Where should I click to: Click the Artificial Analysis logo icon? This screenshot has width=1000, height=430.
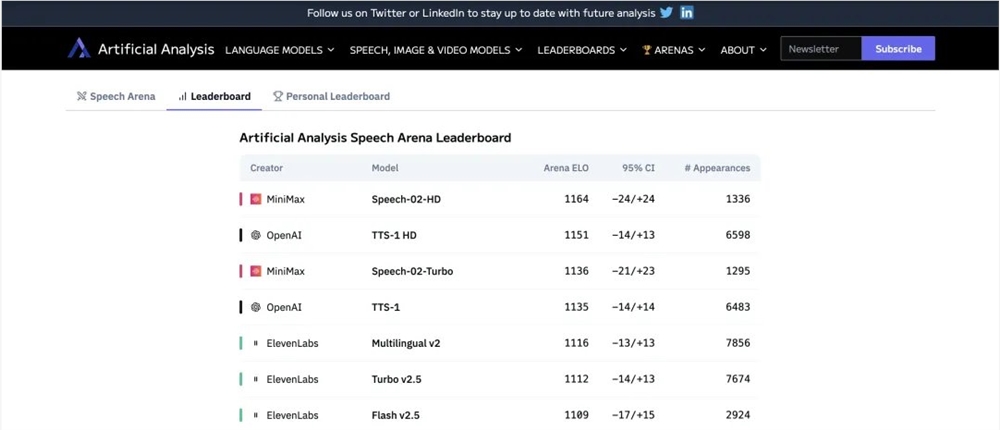click(x=79, y=49)
